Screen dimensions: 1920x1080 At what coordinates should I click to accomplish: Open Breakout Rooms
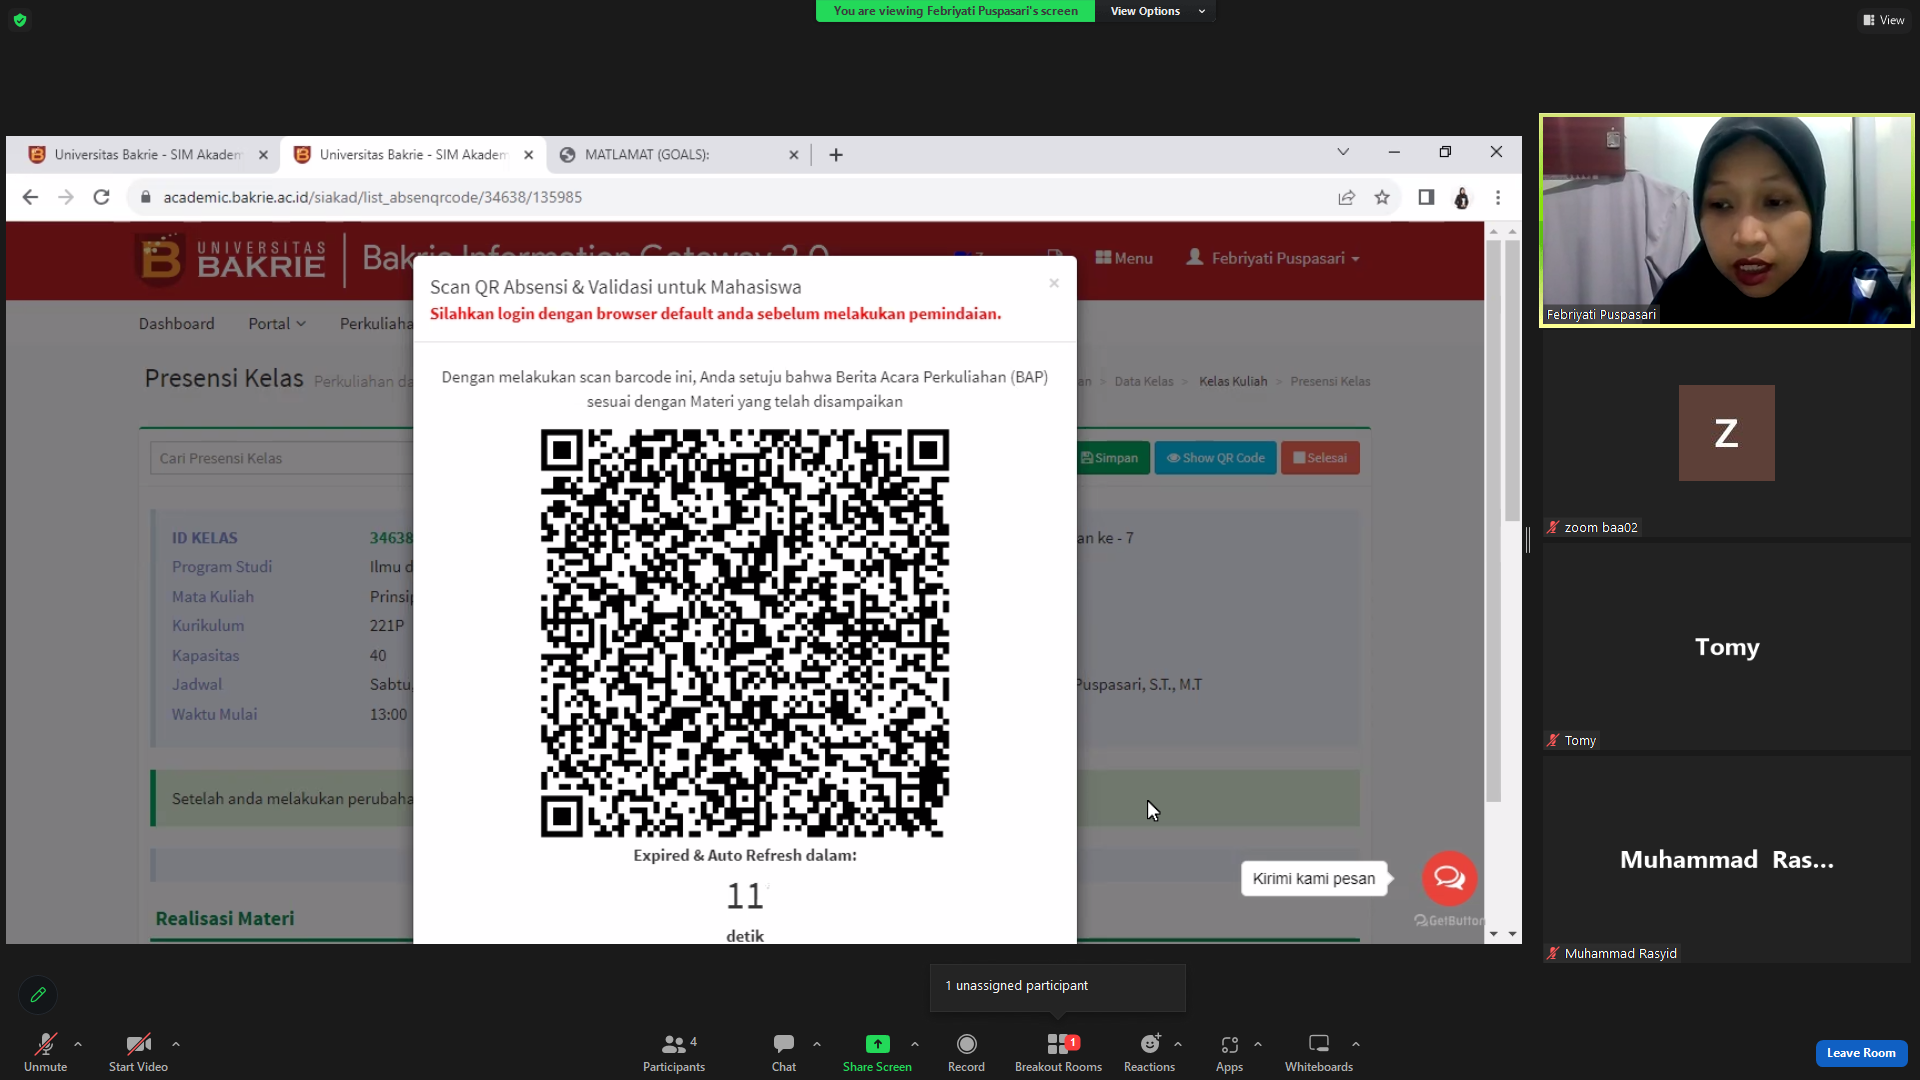(1058, 1052)
